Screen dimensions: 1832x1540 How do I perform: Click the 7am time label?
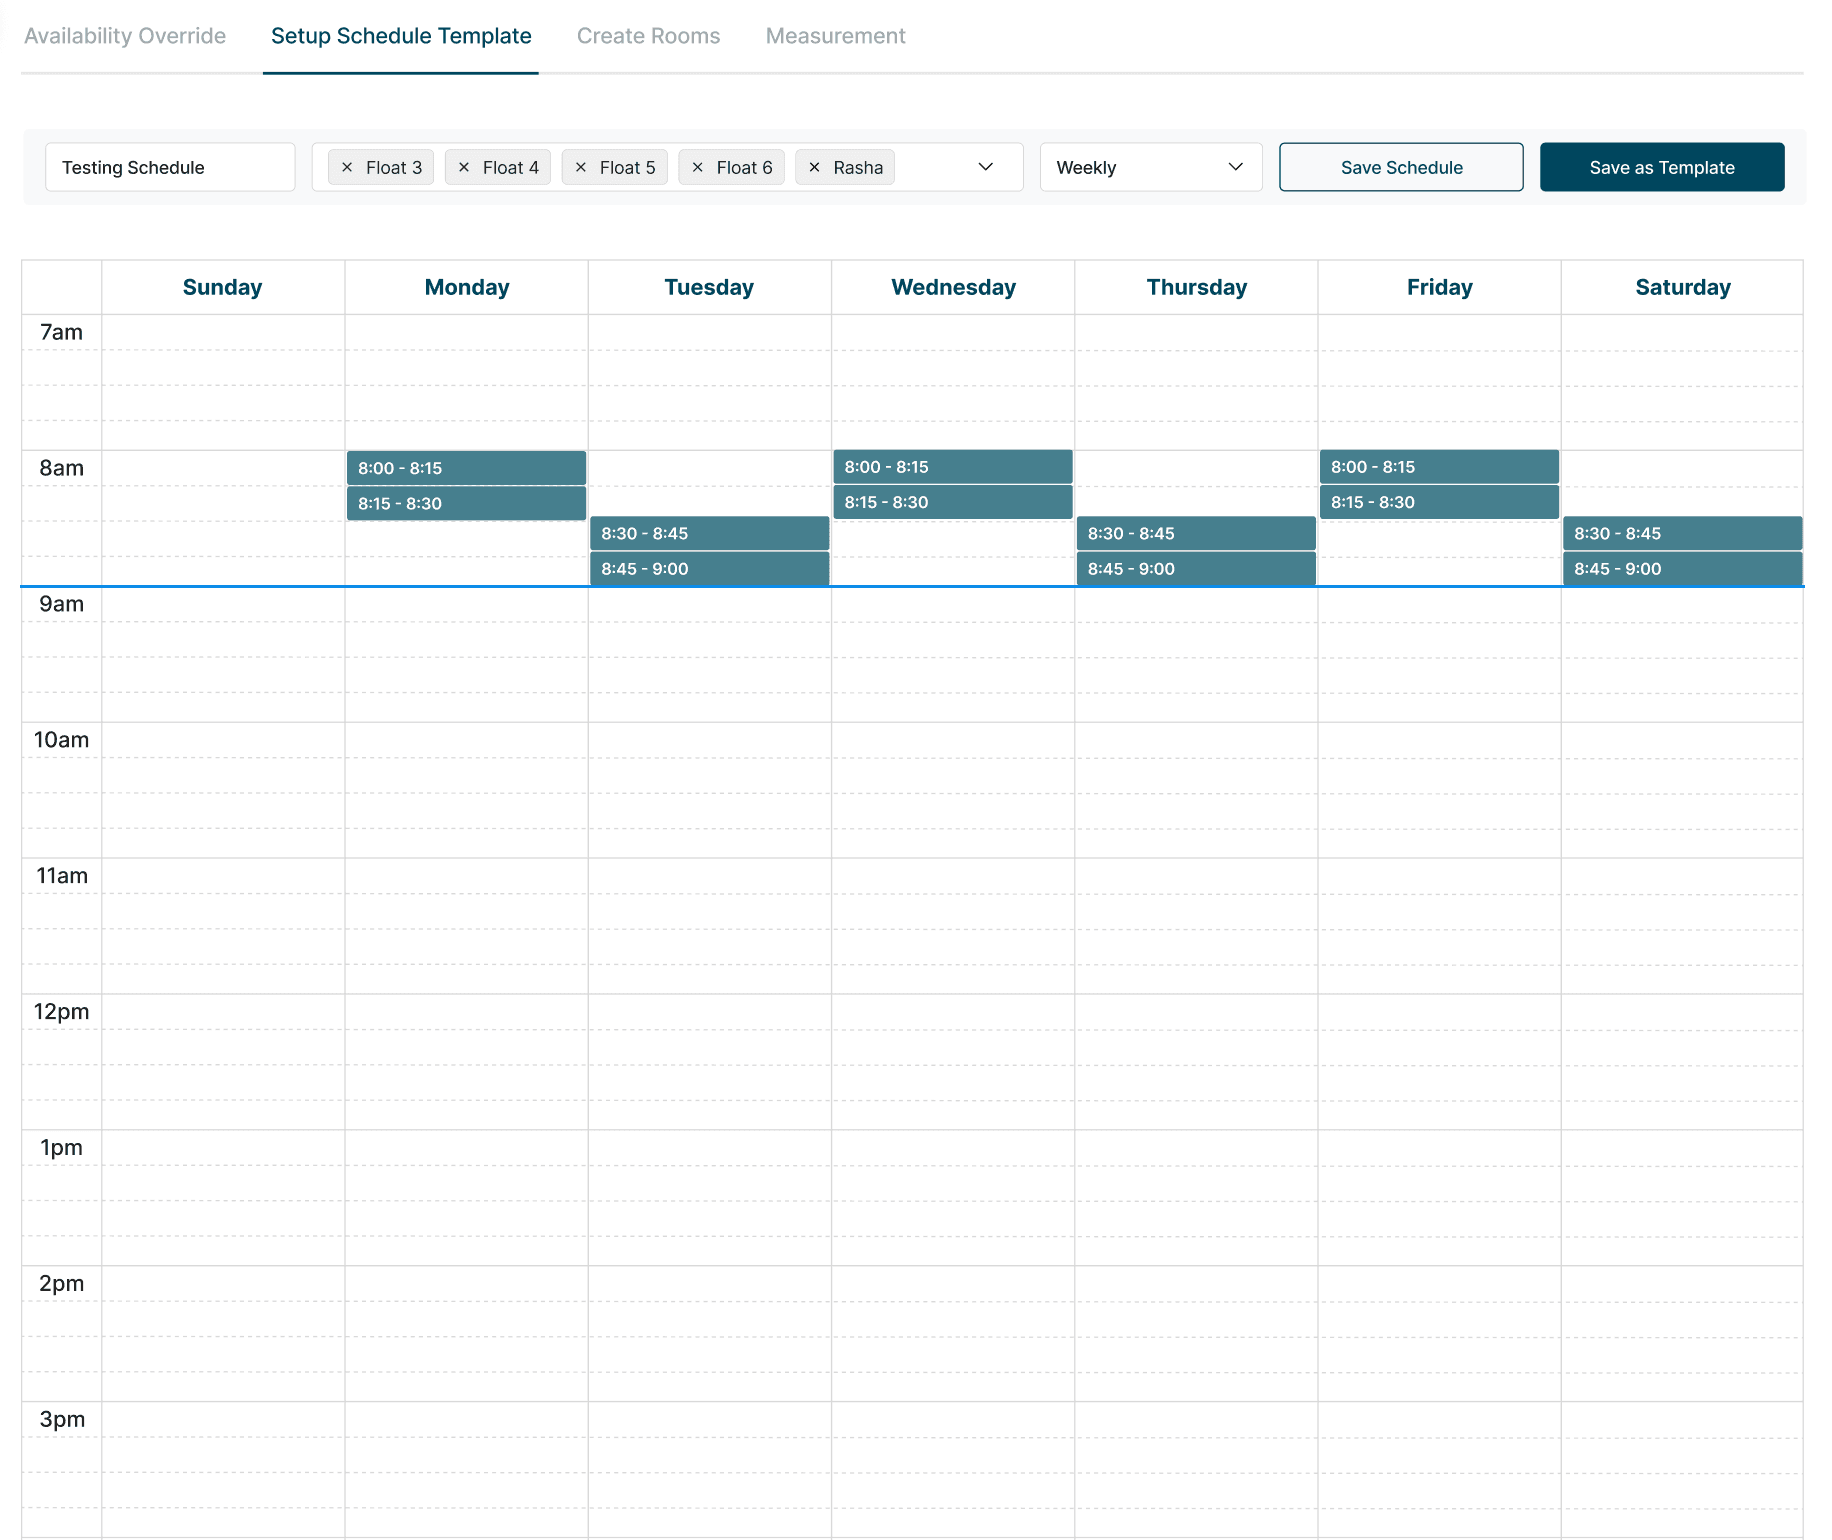coord(61,332)
